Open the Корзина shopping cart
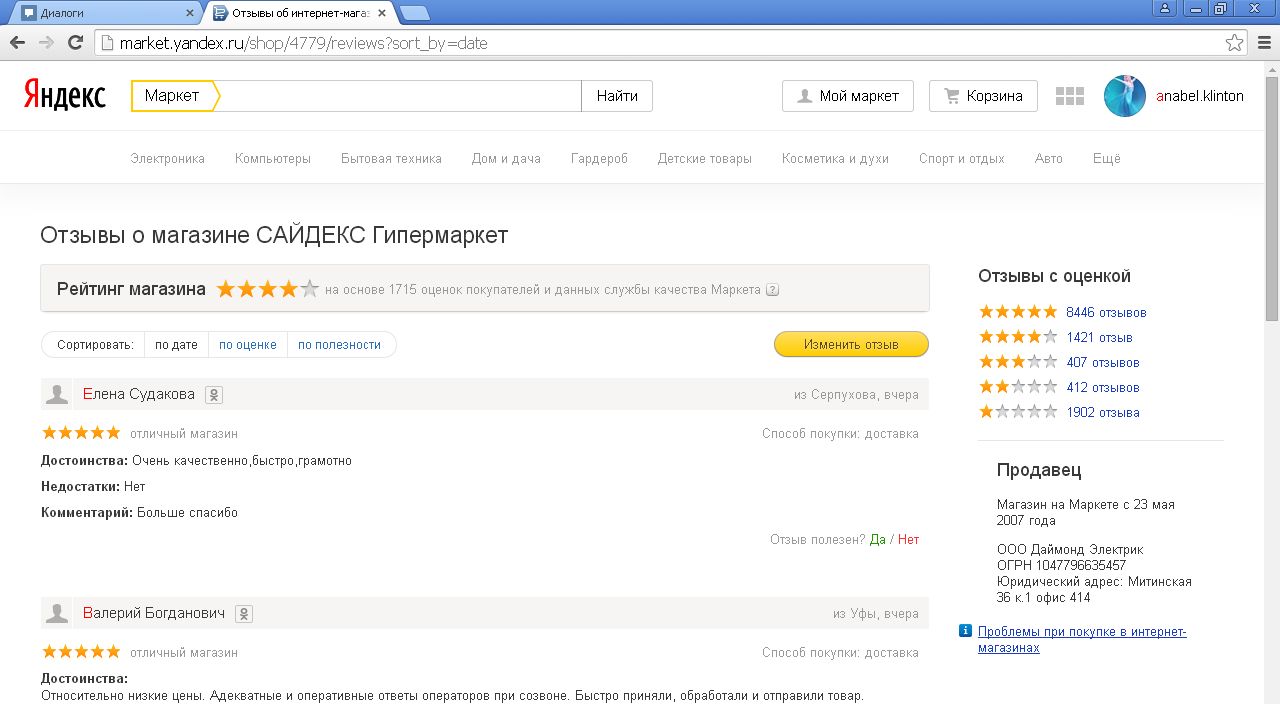 click(x=983, y=96)
